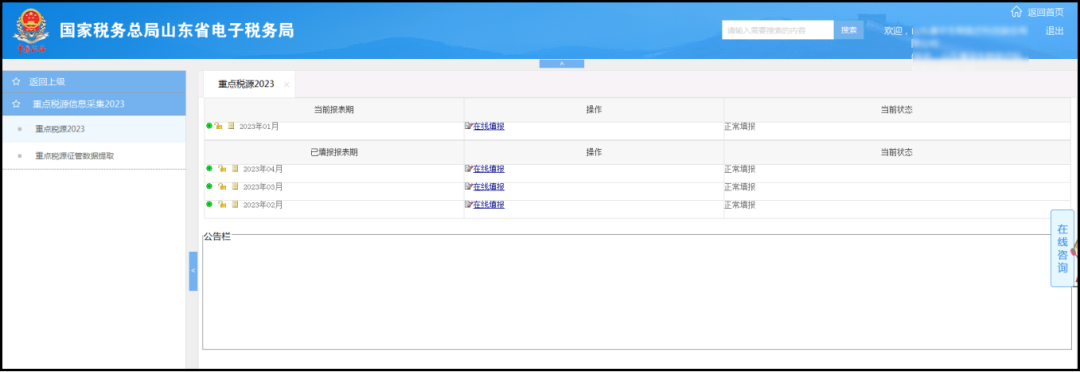
Task: Click the star icon beside 重点税源信息采集2023
Action: pyautogui.click(x=16, y=104)
